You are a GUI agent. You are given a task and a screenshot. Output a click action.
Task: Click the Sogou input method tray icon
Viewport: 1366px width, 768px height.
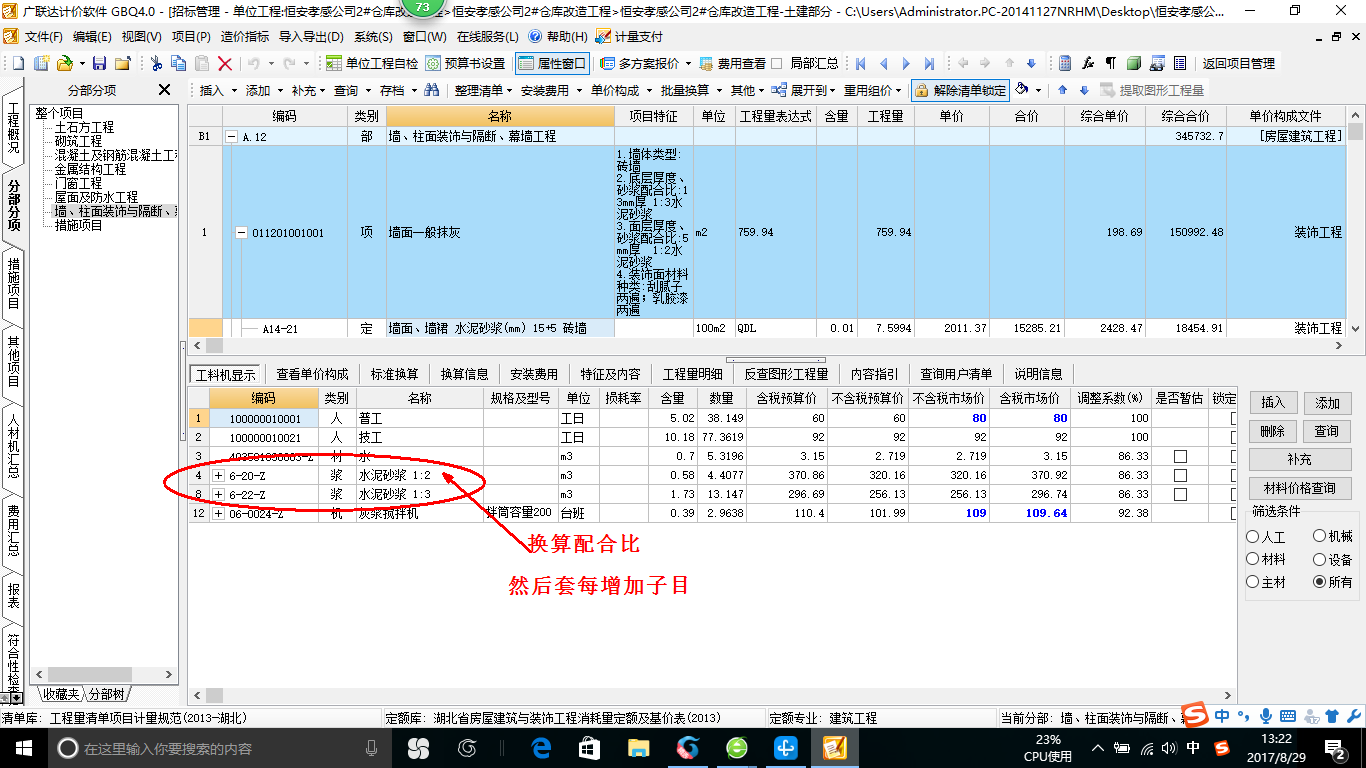(x=1221, y=748)
